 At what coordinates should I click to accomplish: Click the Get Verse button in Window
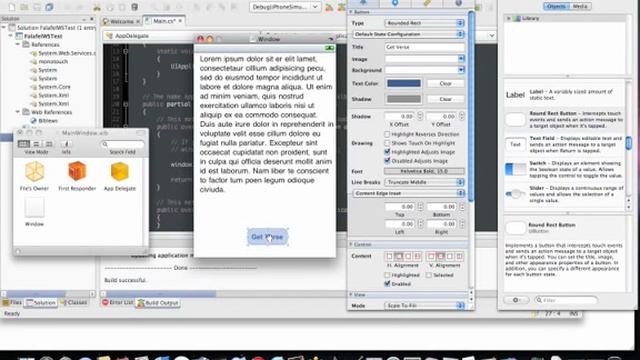pos(267,237)
